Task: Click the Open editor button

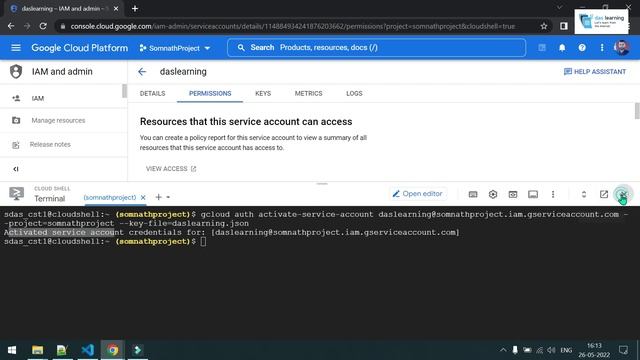Action: pos(418,194)
